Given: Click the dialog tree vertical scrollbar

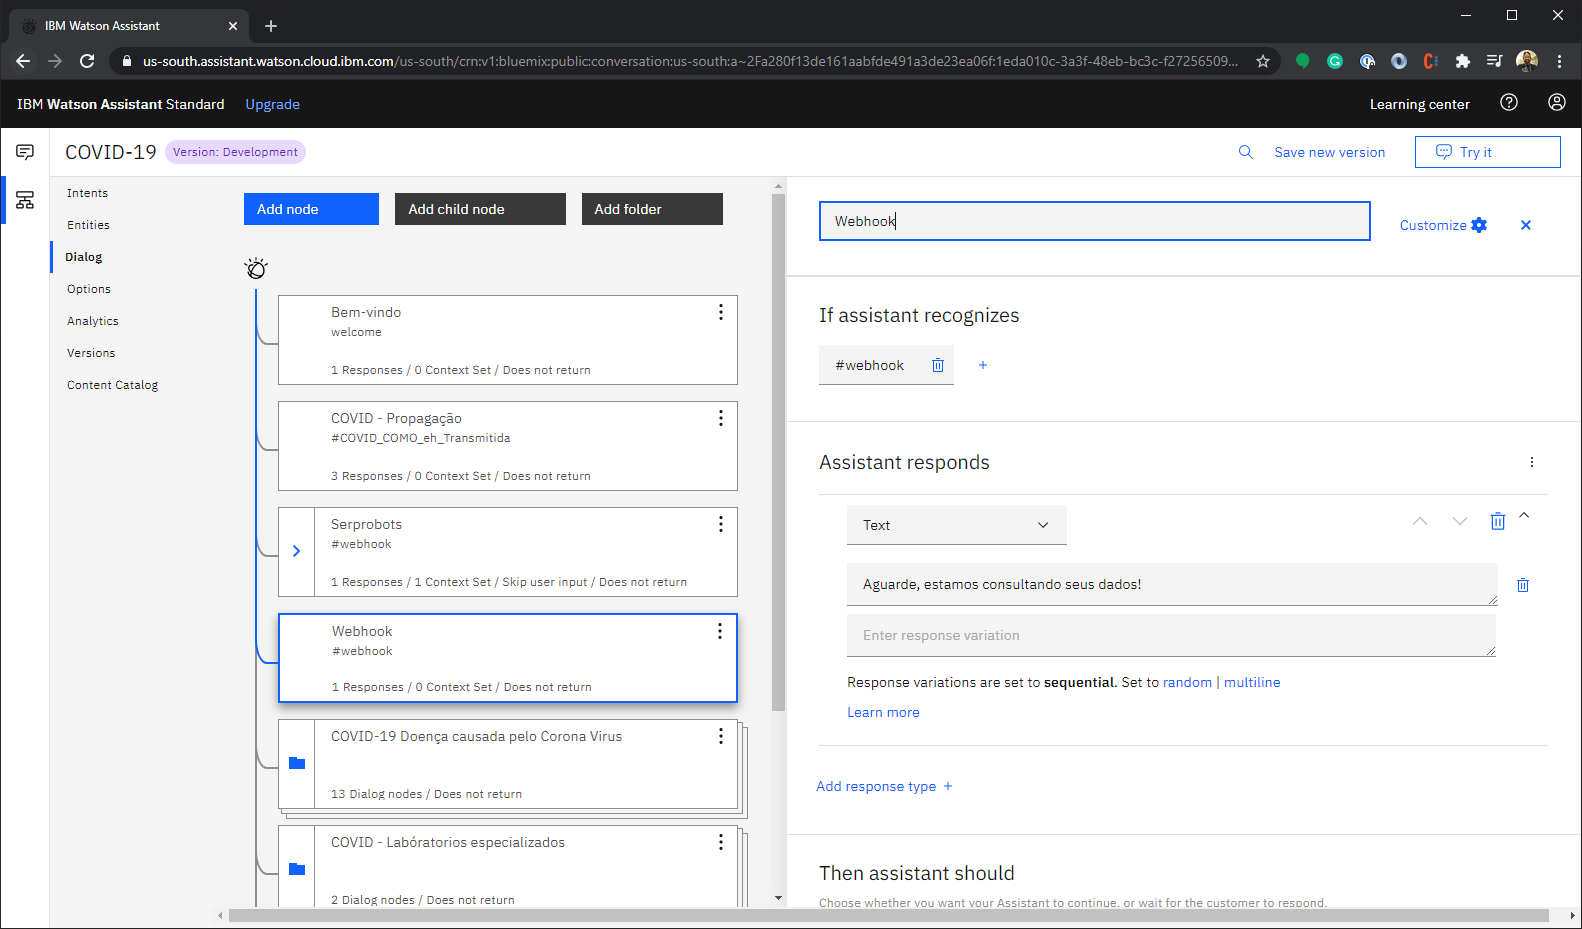Looking at the screenshot, I should point(779,452).
